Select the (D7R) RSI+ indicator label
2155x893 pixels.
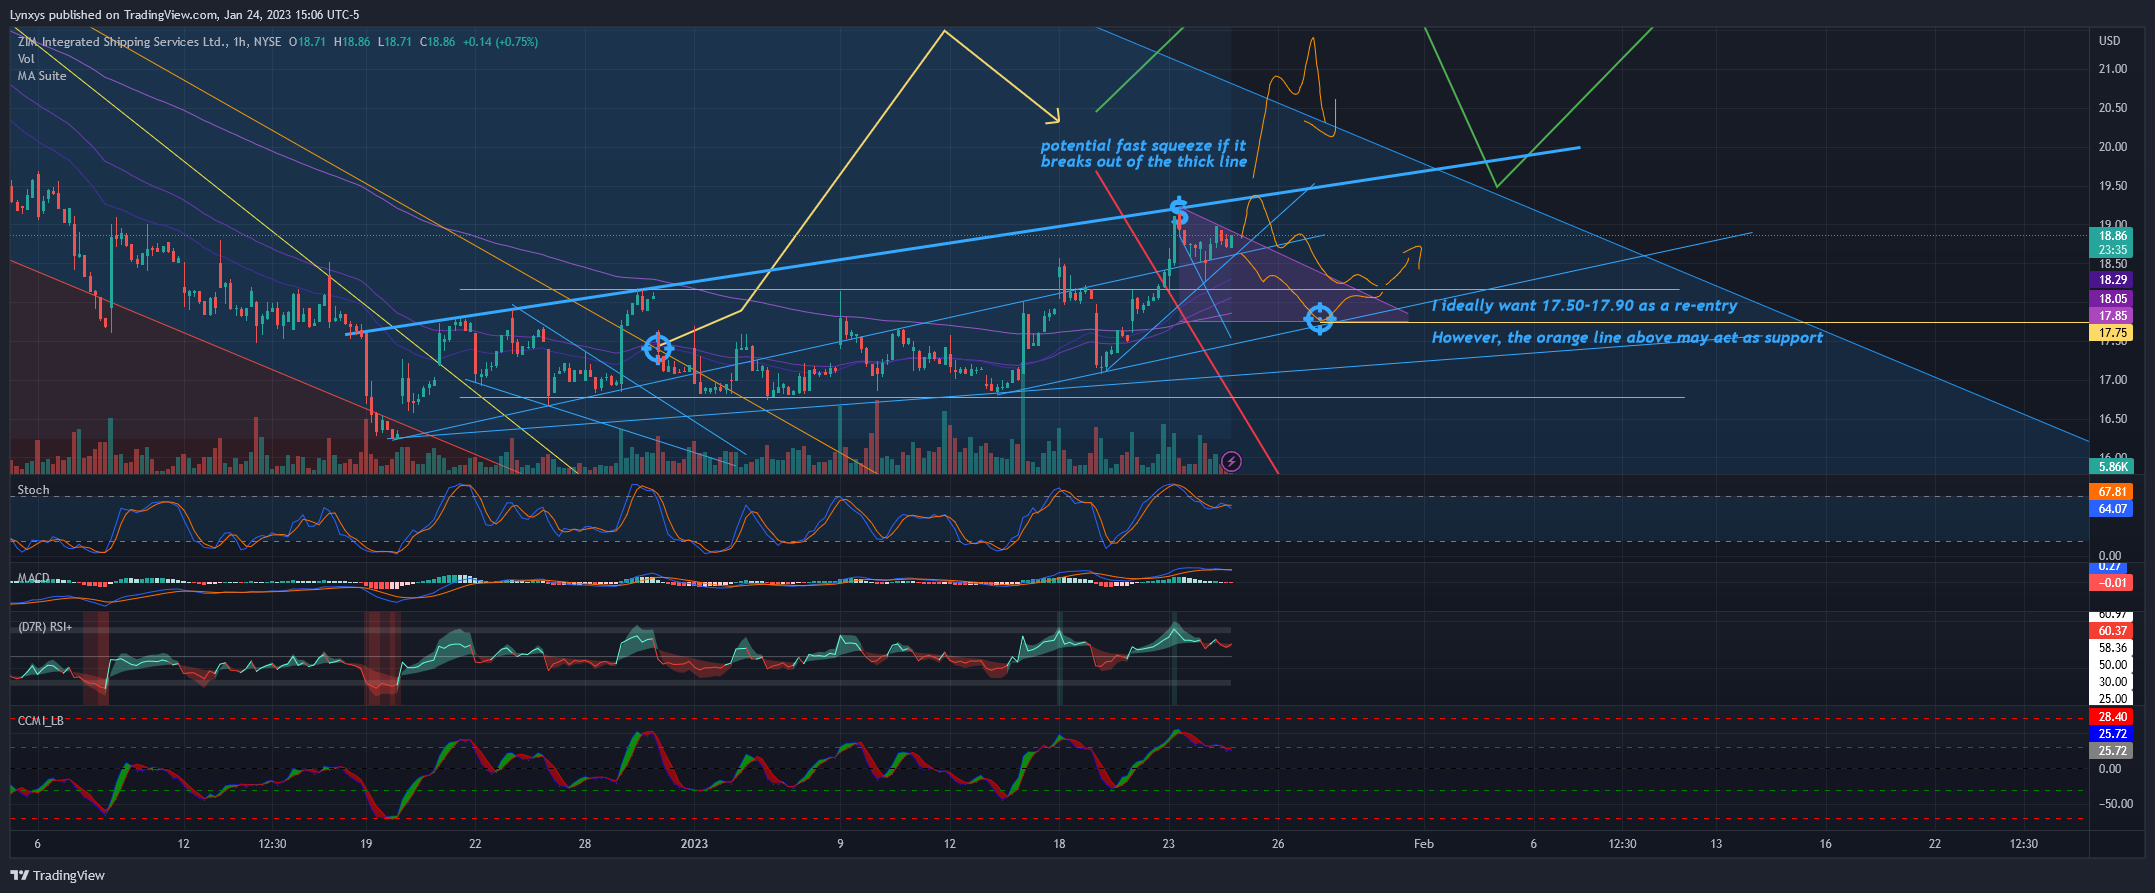coord(45,627)
